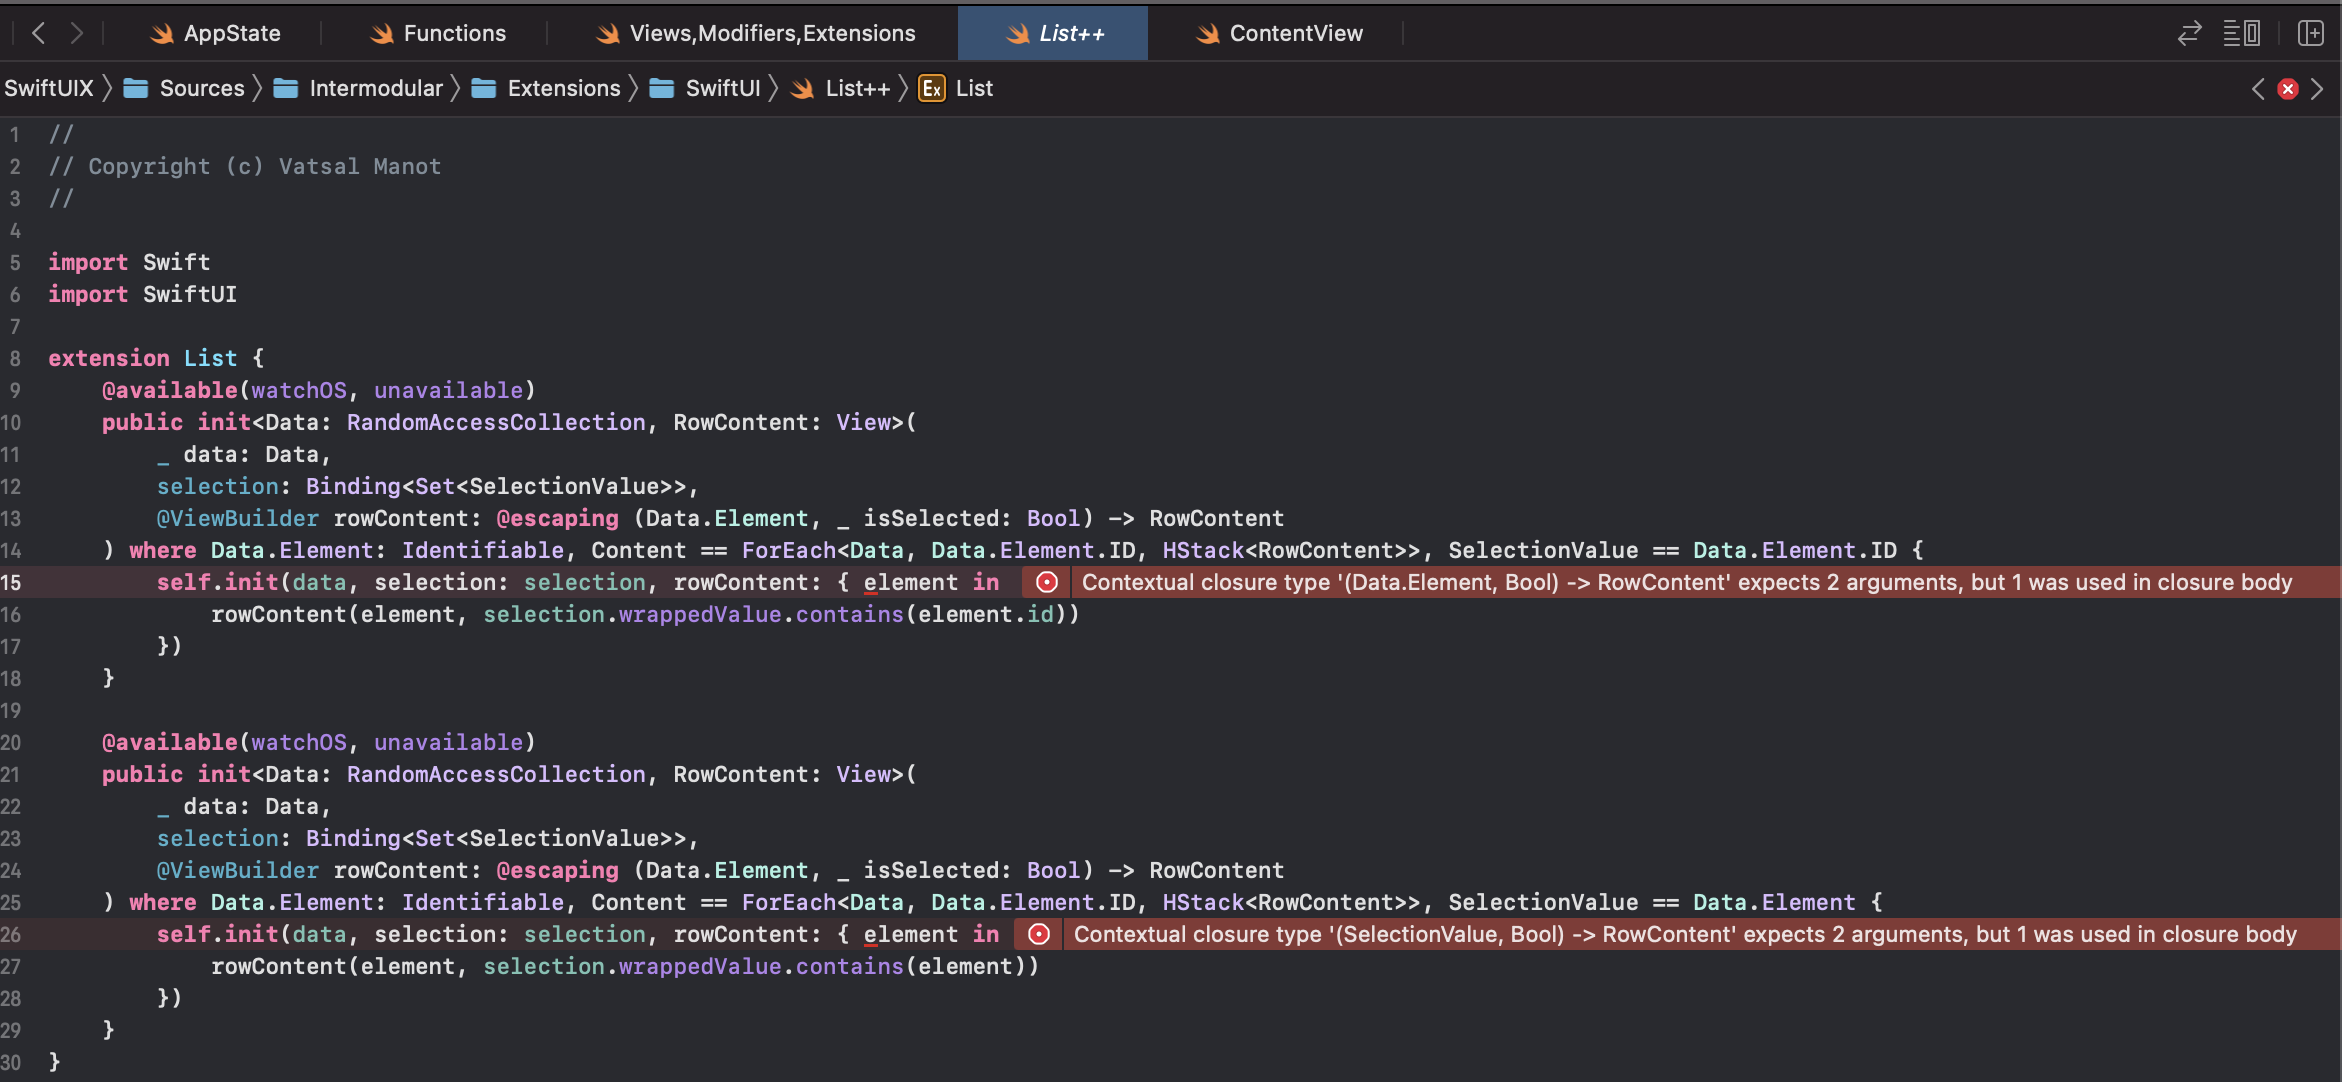Click the error badge on line 15

coord(1046,582)
